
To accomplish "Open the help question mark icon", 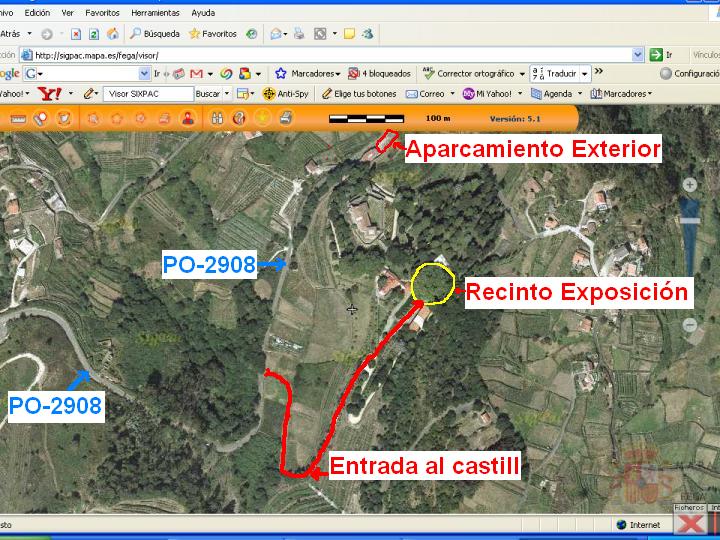I will click(x=239, y=118).
